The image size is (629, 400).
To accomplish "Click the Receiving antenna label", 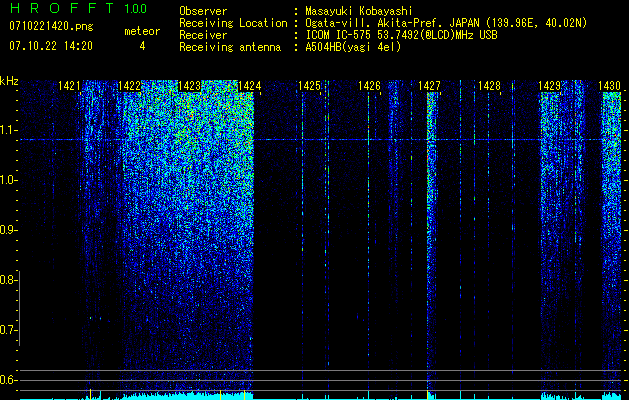I will point(230,47).
